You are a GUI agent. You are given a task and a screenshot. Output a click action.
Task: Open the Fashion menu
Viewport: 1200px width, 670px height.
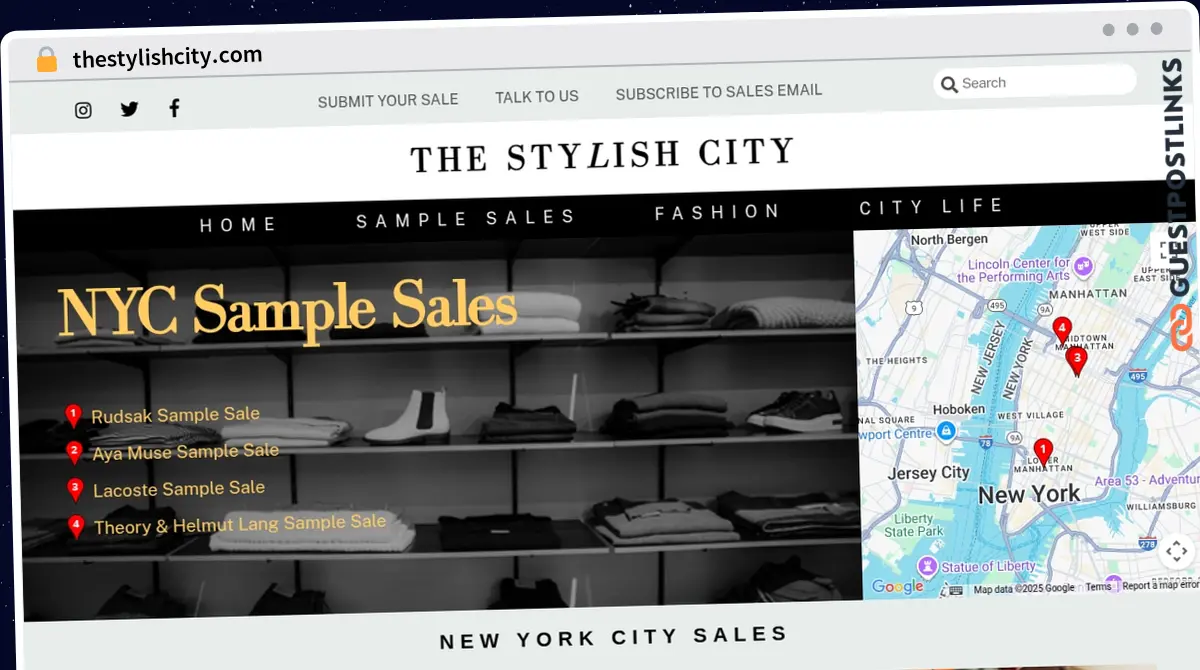coord(717,213)
